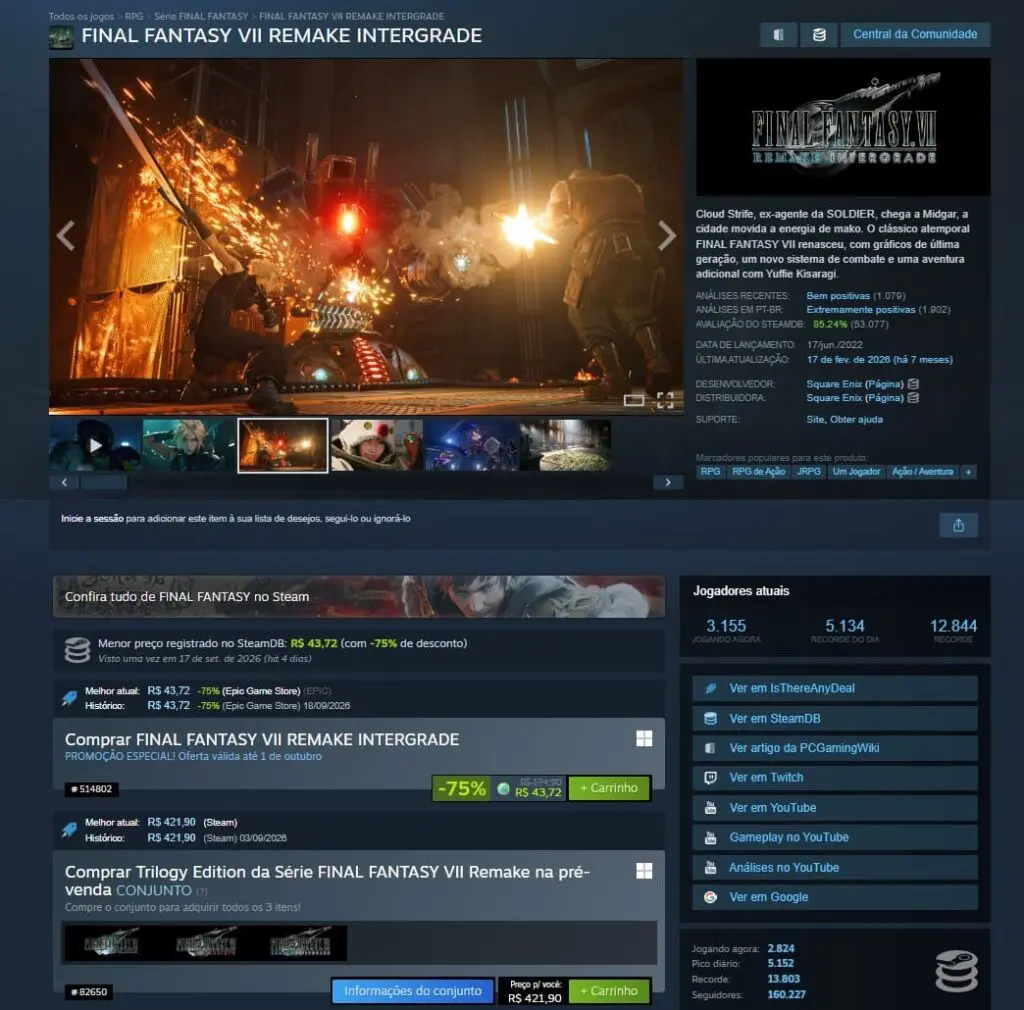Image resolution: width=1024 pixels, height=1010 pixels.
Task: Click the 82650 bundle ID badge
Action: [89, 992]
